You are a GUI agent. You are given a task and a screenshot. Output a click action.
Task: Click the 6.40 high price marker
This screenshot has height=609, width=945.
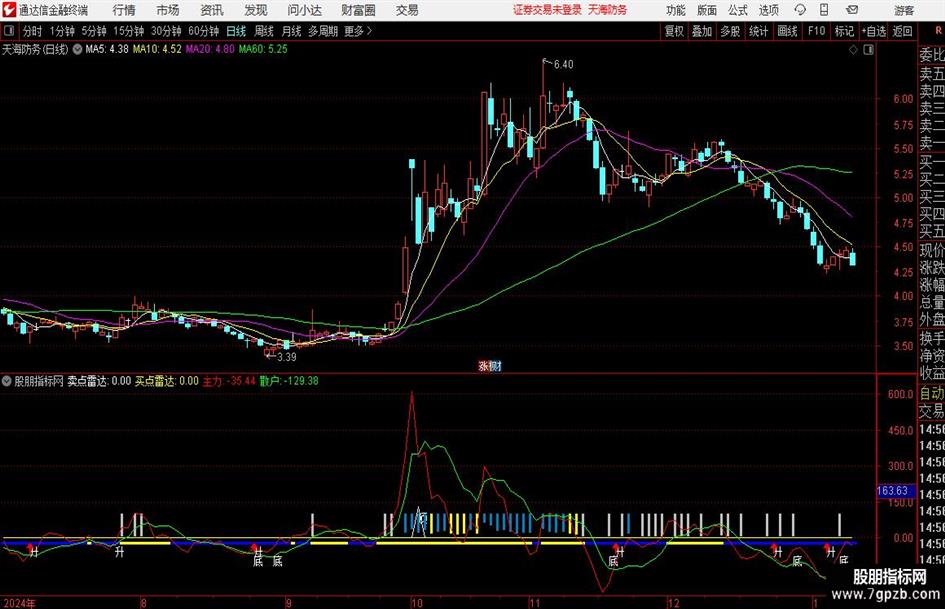(x=563, y=65)
